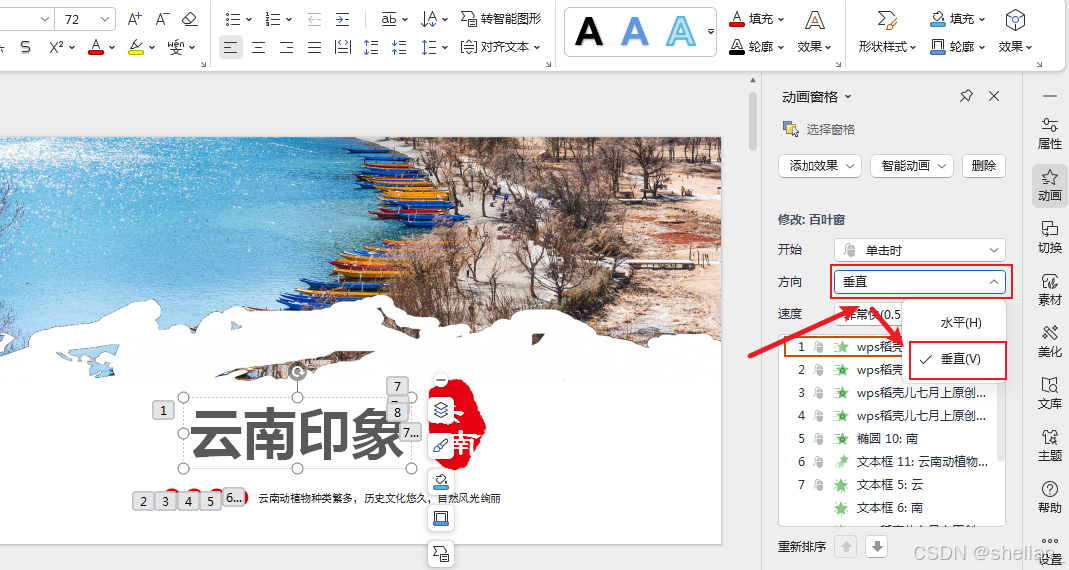The width and height of the screenshot is (1069, 570).
Task: Apply solid blue text style preset
Action: click(635, 31)
